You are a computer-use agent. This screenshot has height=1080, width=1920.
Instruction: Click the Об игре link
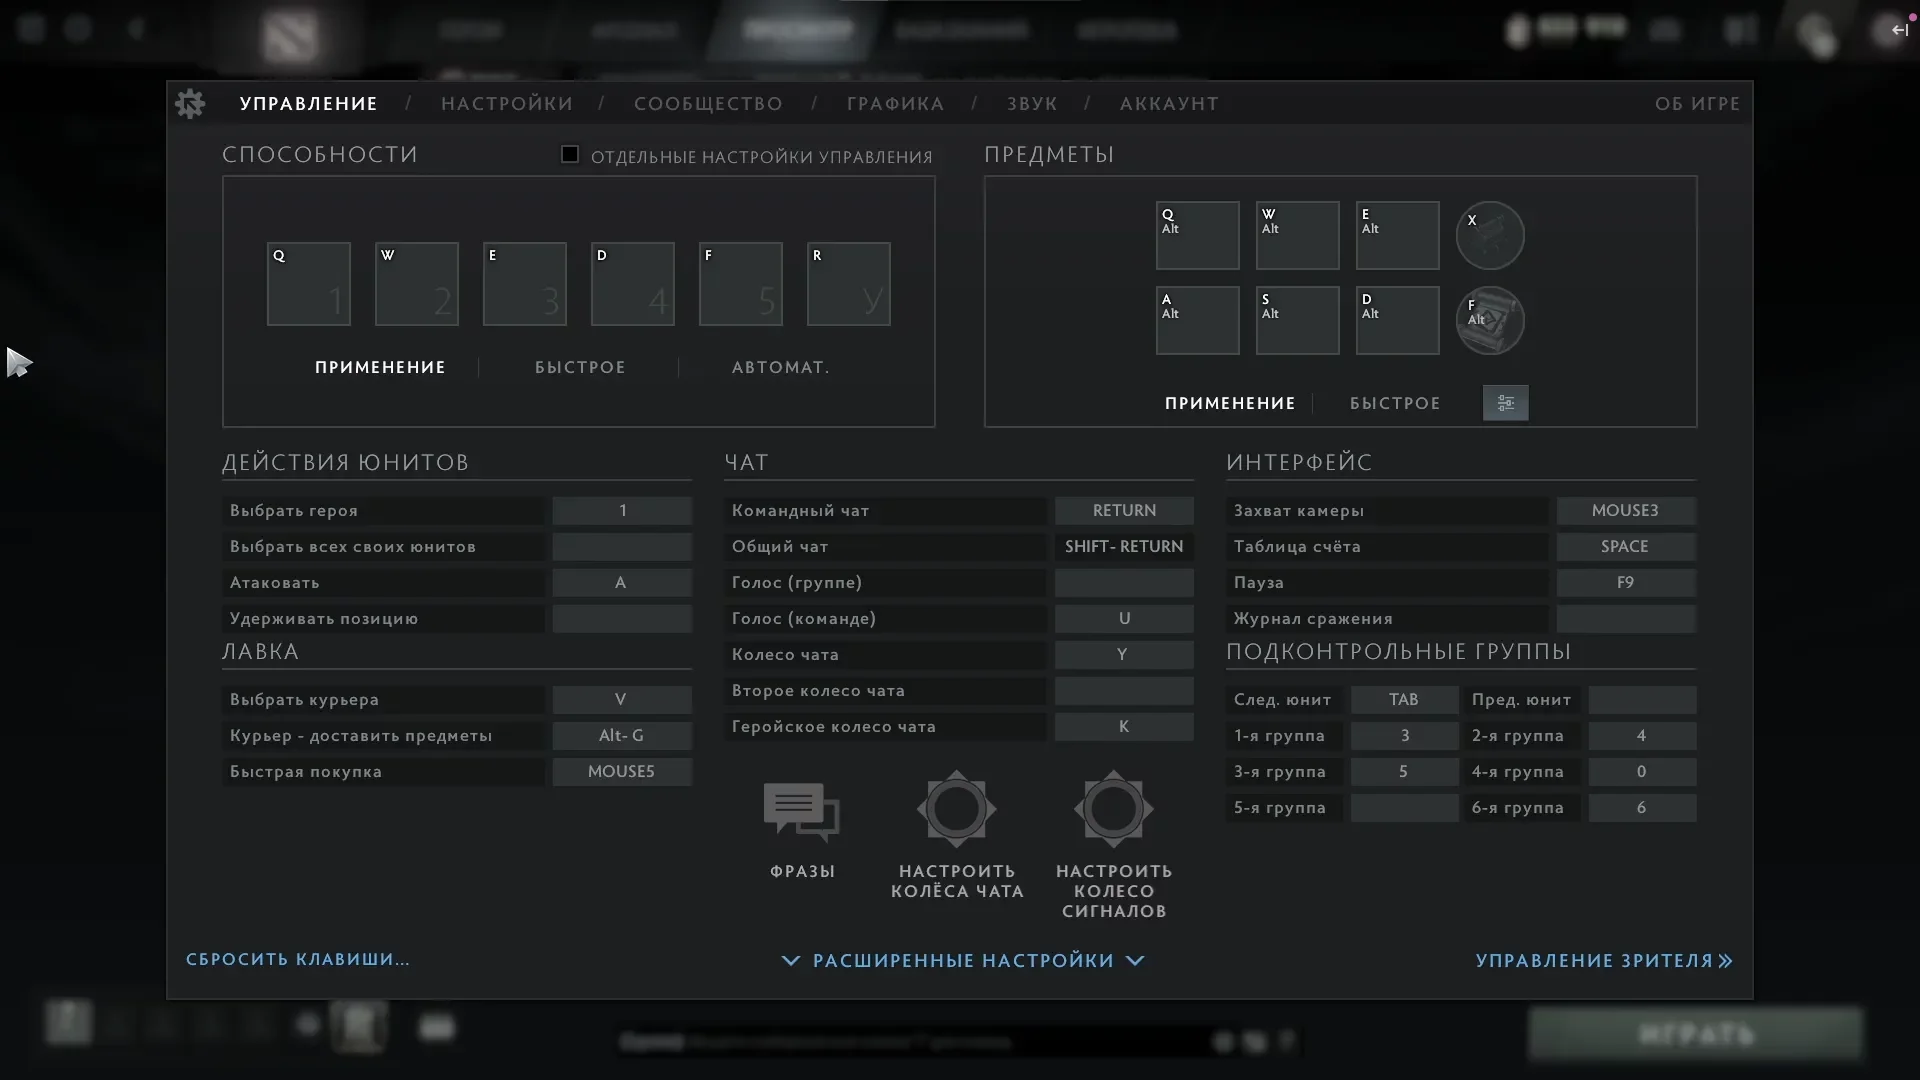click(x=1696, y=104)
